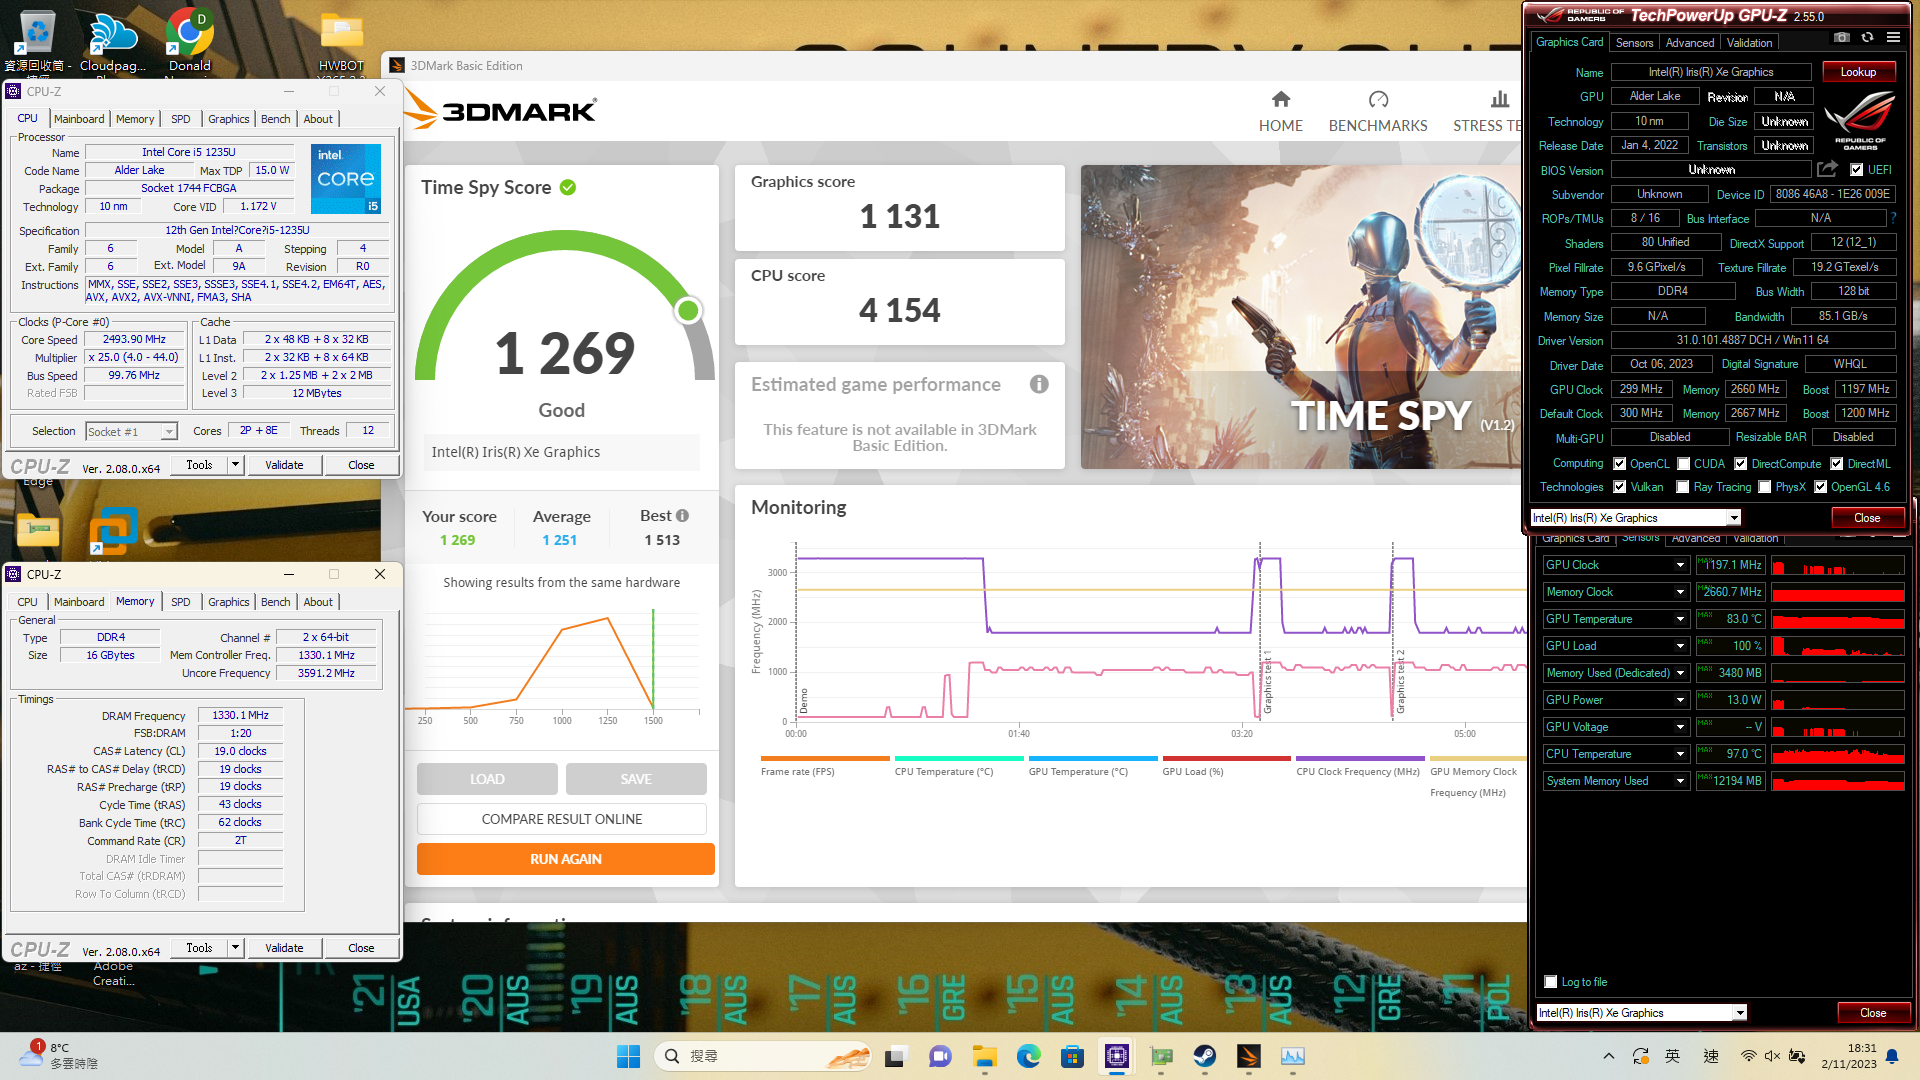The height and width of the screenshot is (1080, 1920).
Task: Click the info icon next to Best score
Action: (682, 516)
